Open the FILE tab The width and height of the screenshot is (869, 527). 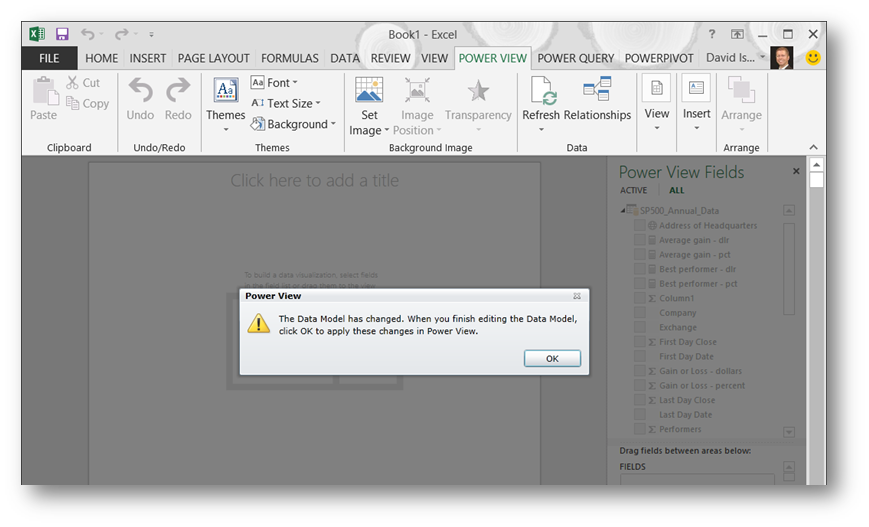[x=49, y=58]
